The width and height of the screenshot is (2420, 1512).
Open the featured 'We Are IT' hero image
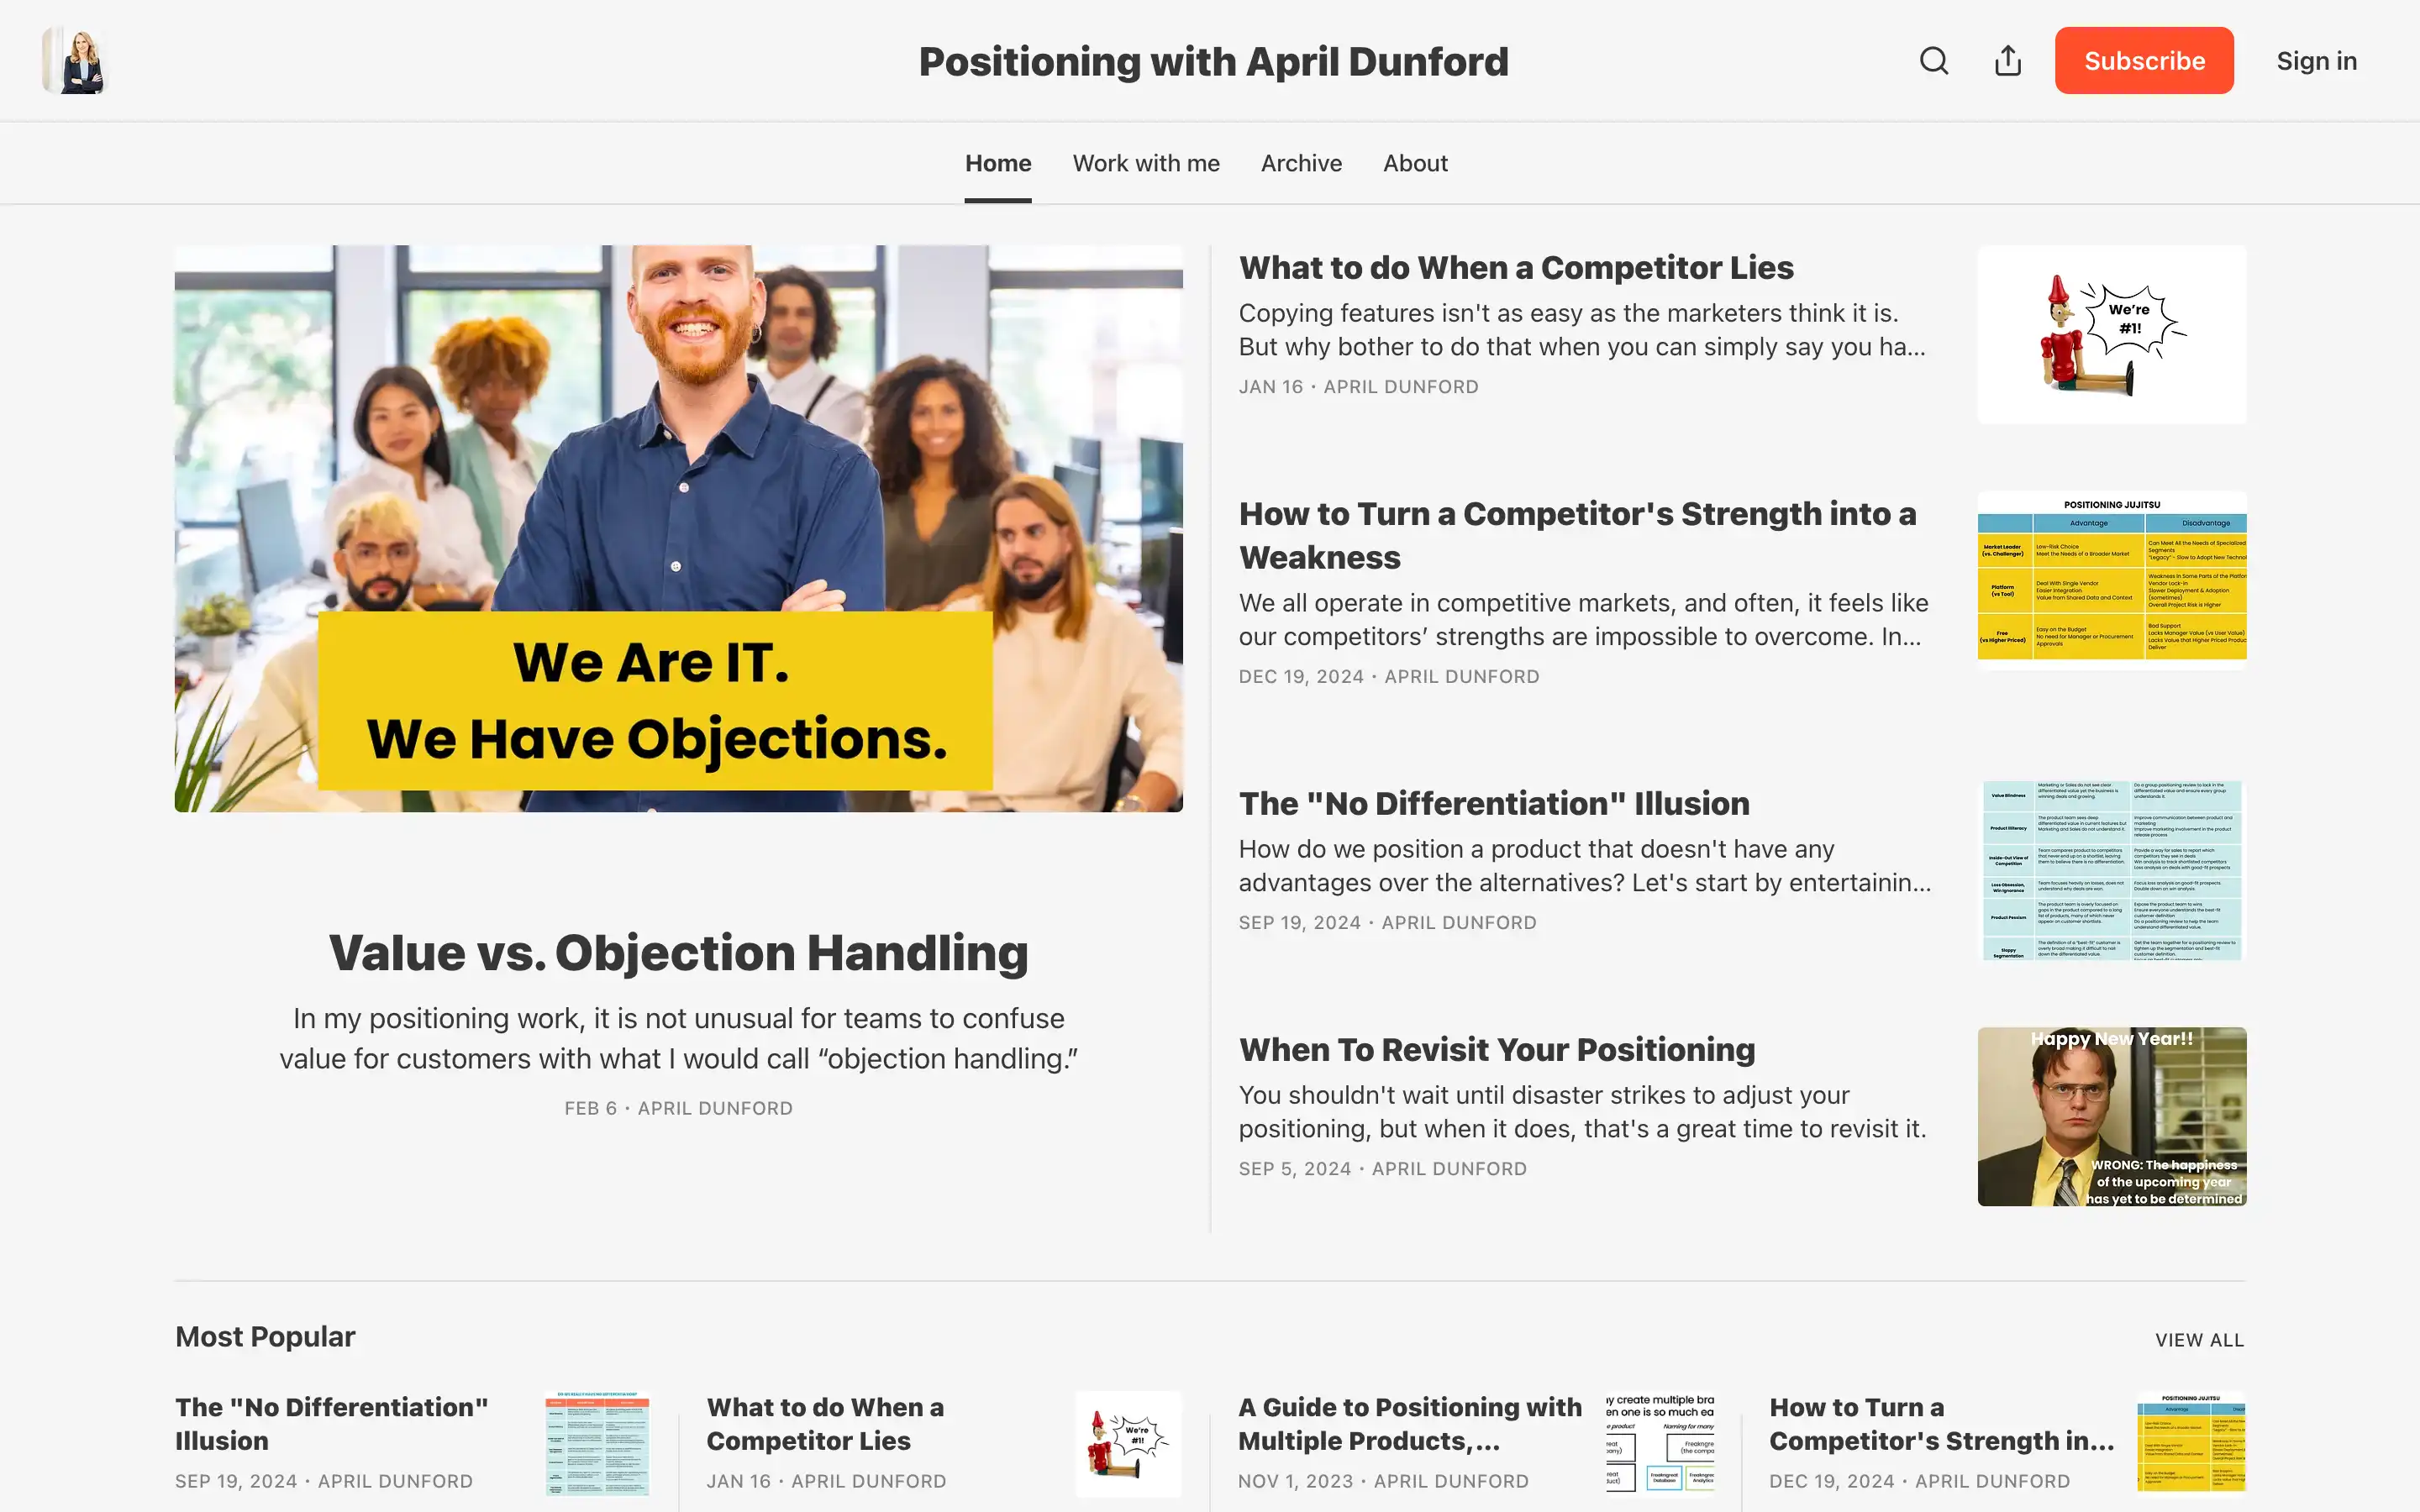point(678,528)
